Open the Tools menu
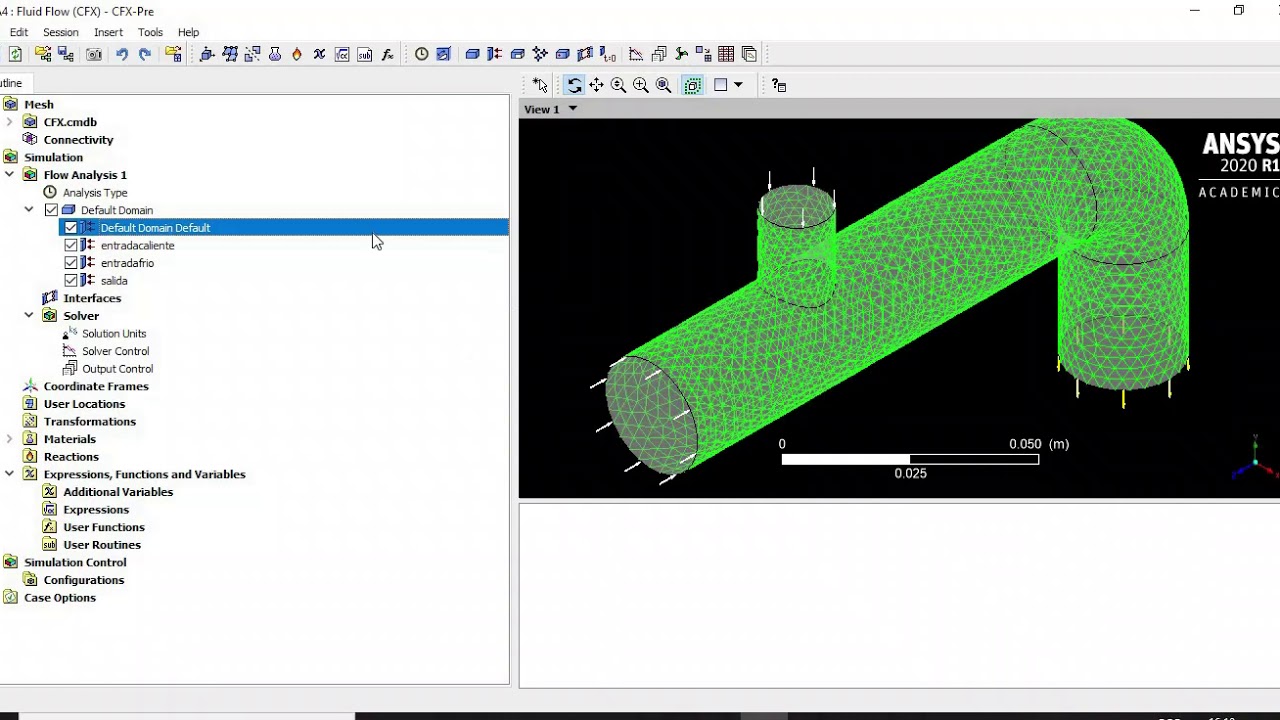Screen dimensions: 1280x720 (150, 32)
